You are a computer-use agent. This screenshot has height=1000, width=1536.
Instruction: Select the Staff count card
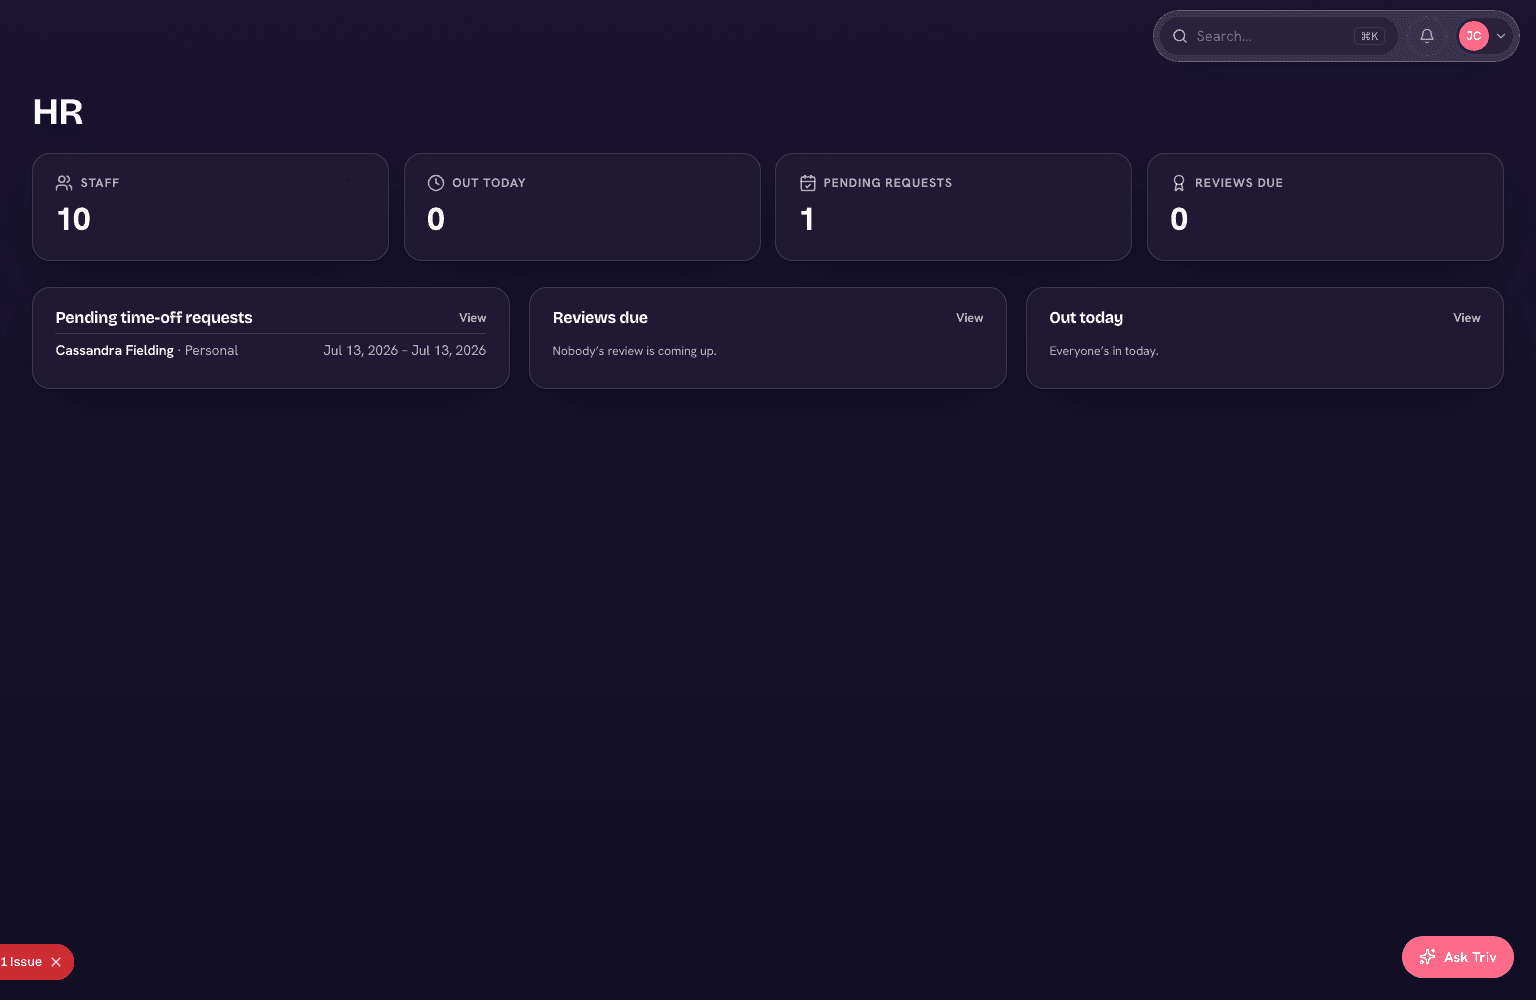pos(210,207)
